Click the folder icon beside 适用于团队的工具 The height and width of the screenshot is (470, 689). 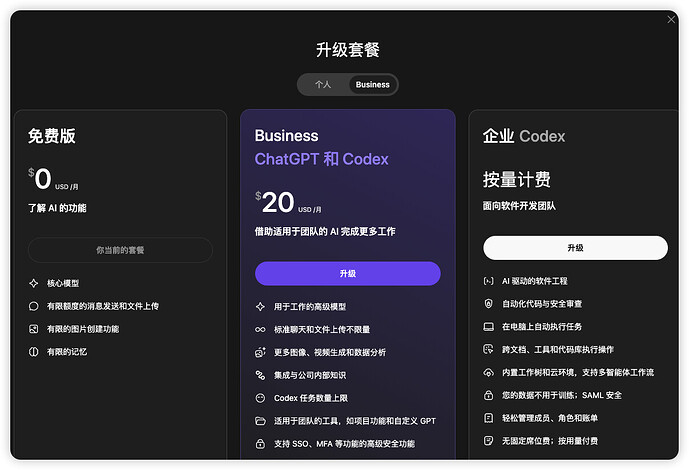coord(260,421)
